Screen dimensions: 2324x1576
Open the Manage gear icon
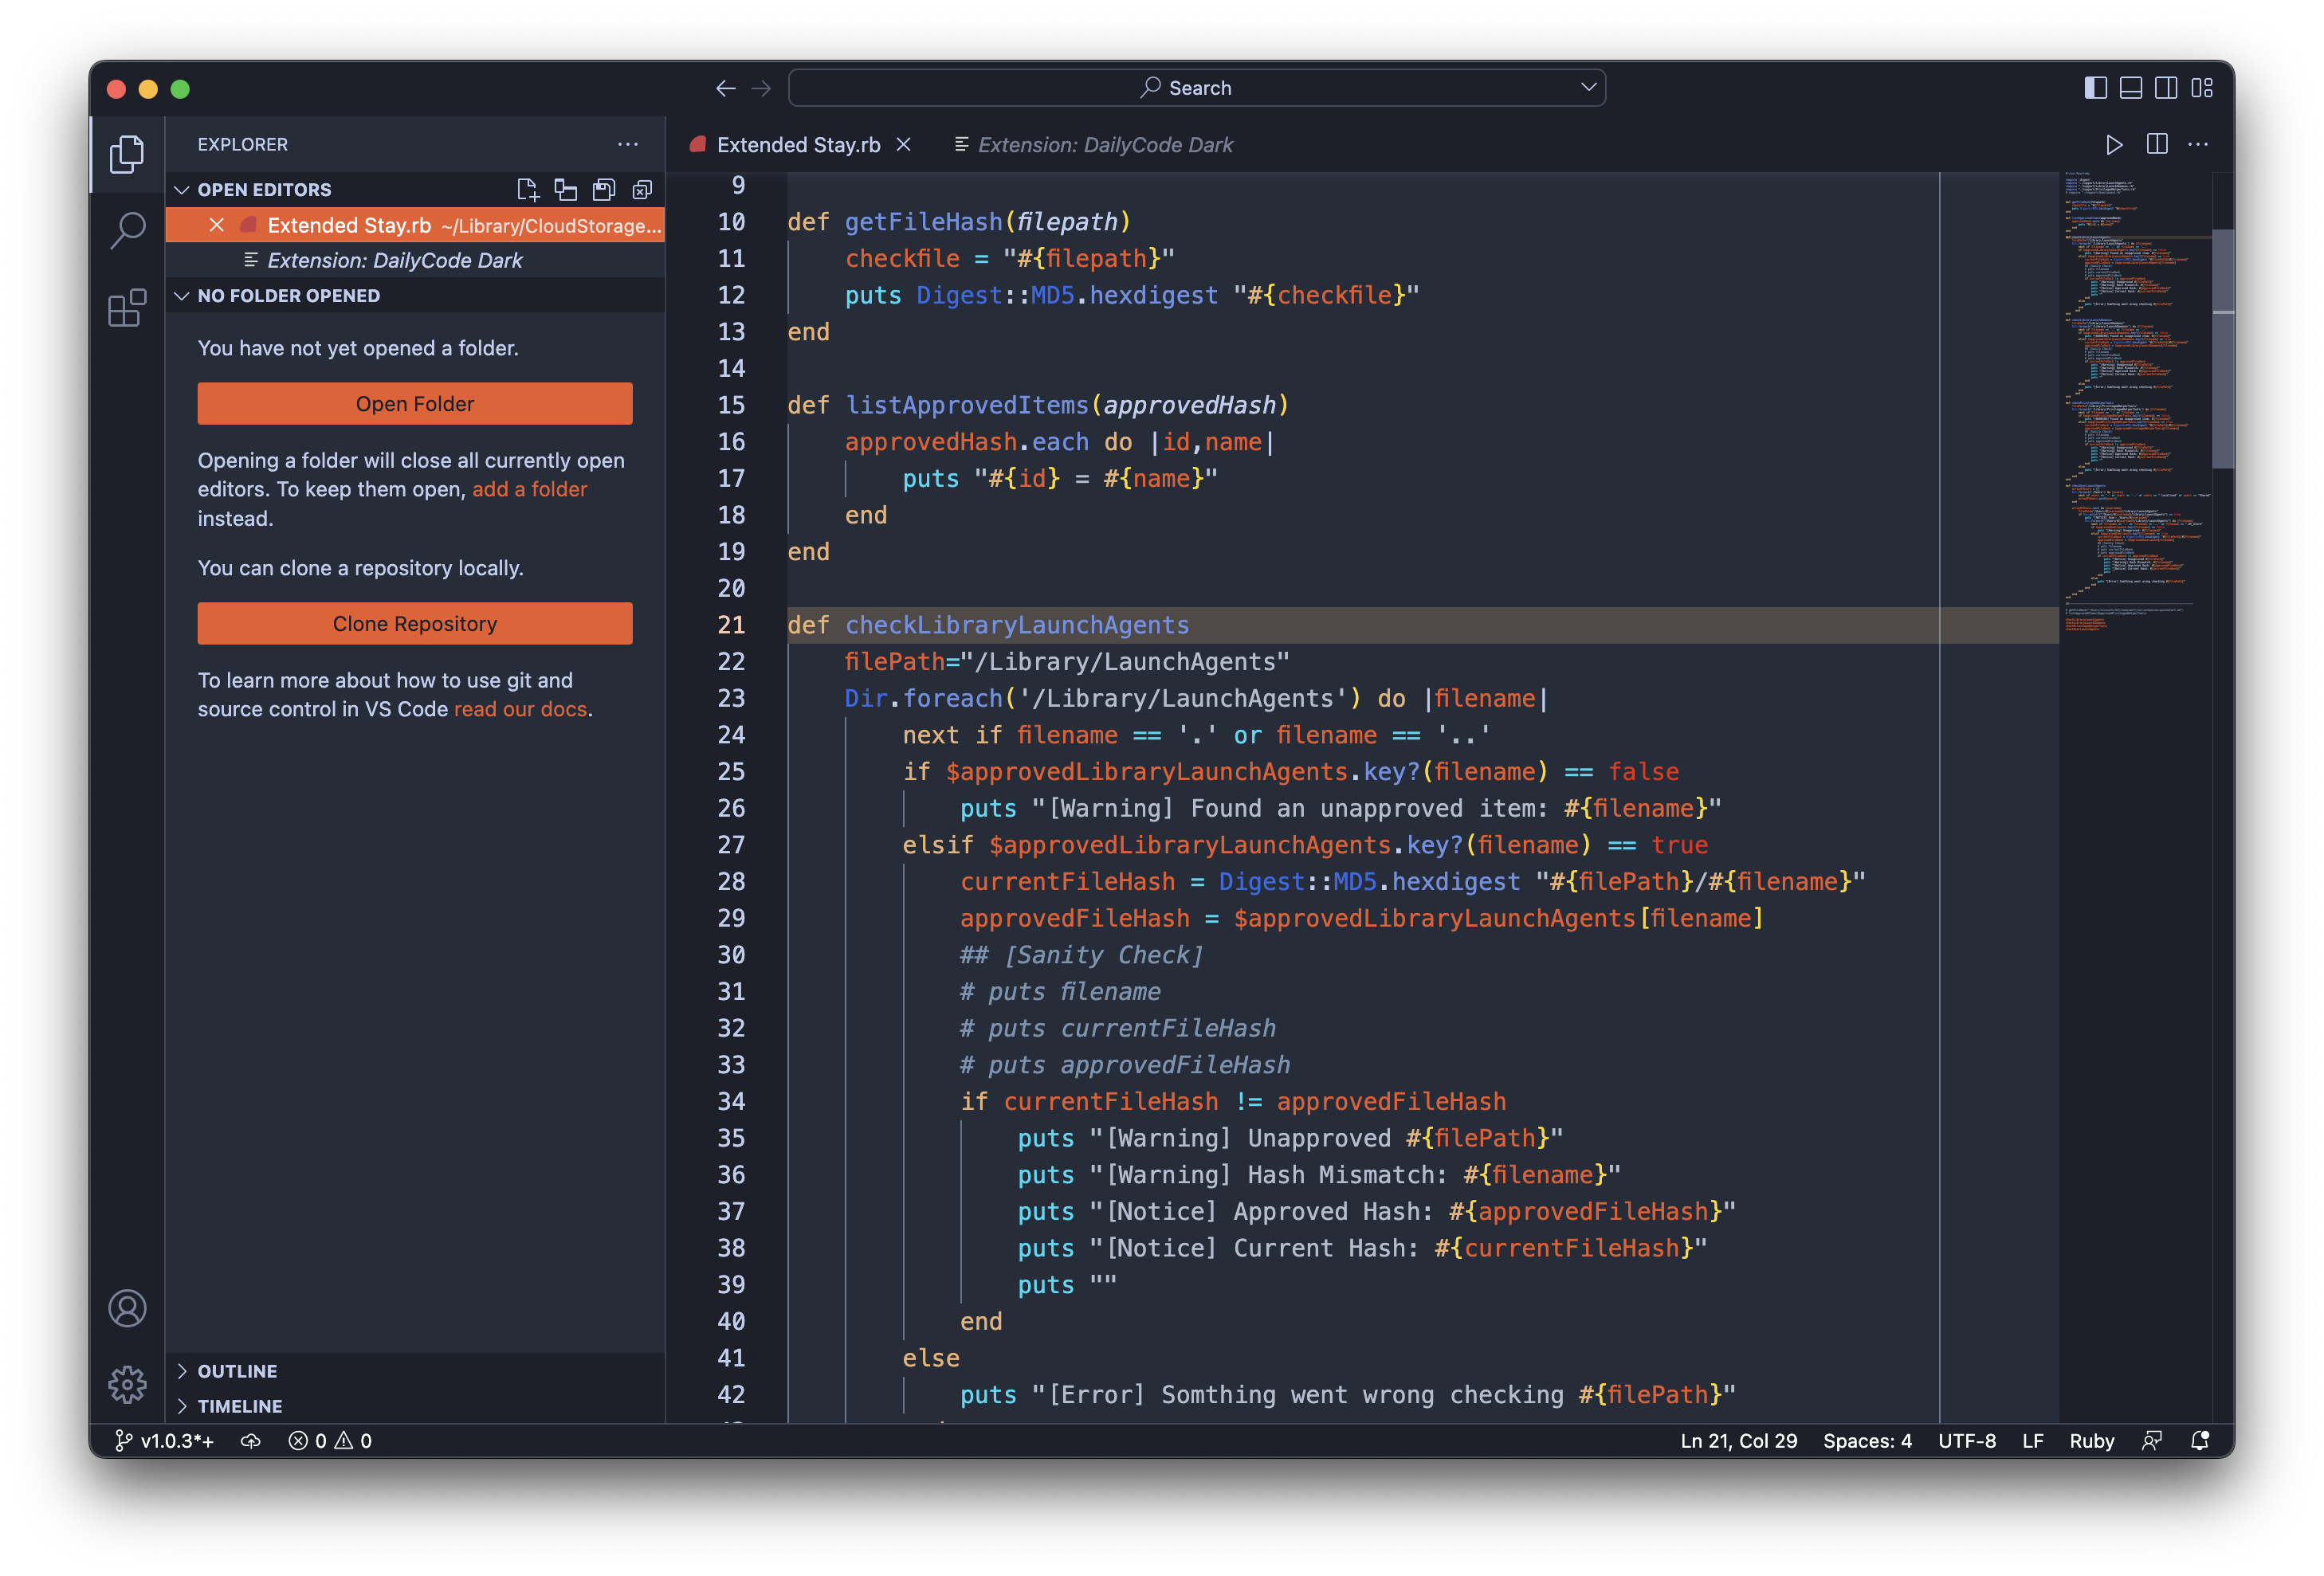pyautogui.click(x=127, y=1384)
